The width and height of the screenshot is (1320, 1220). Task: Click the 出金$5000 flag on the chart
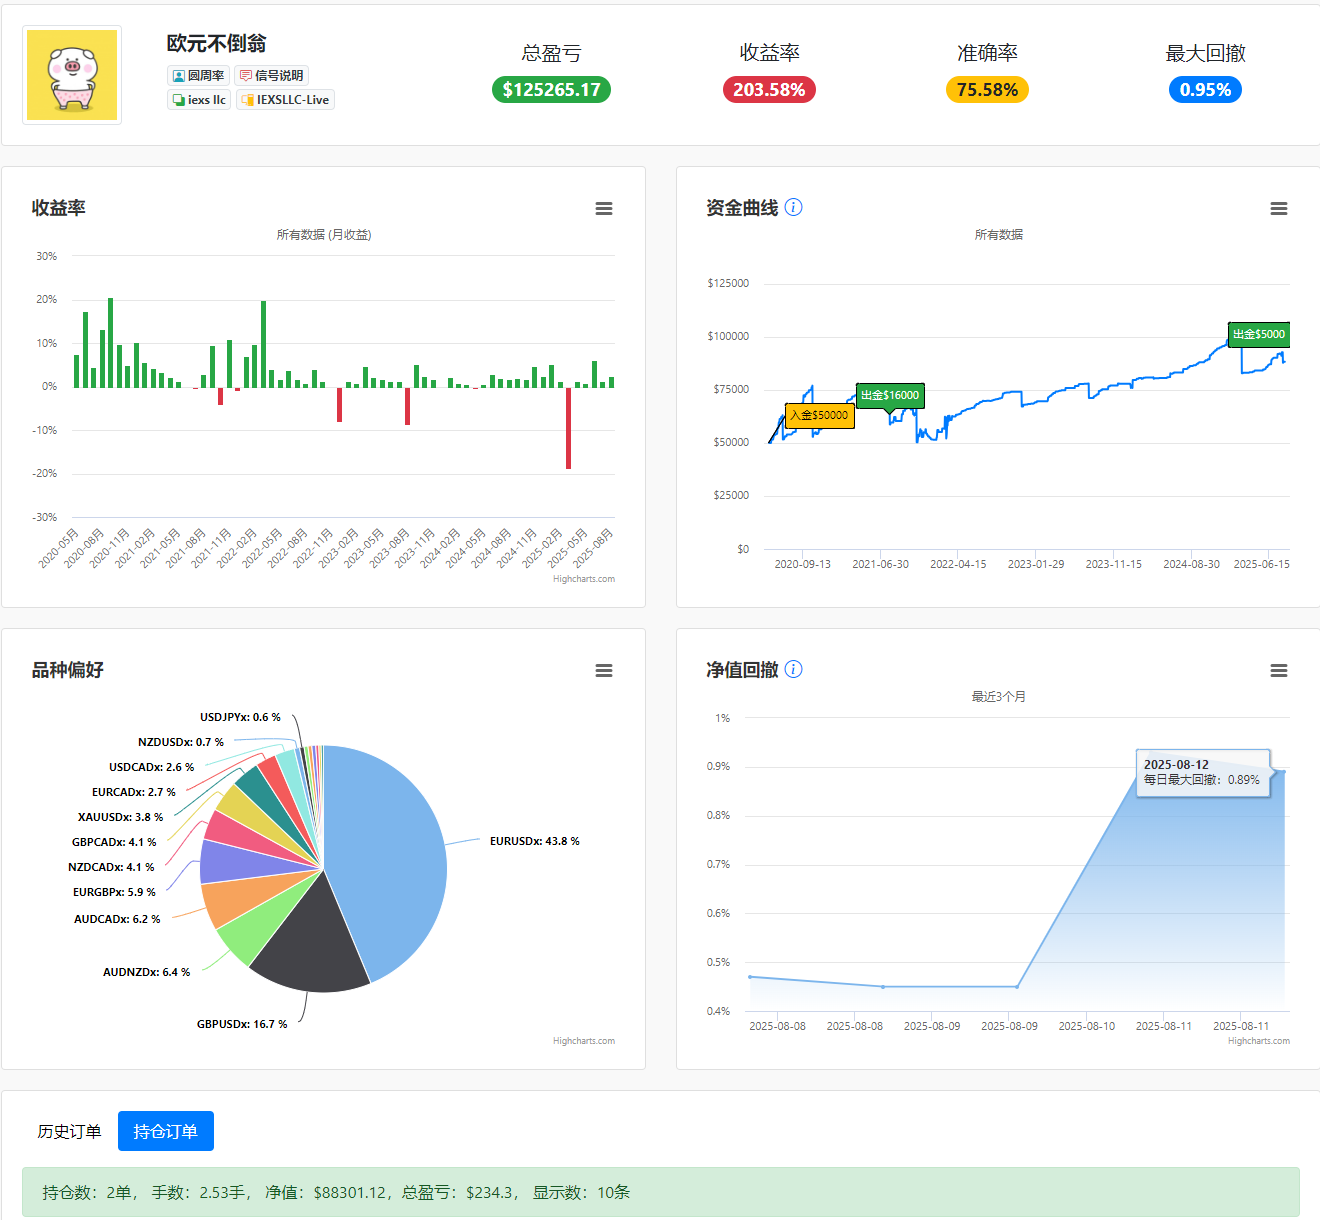1259,334
